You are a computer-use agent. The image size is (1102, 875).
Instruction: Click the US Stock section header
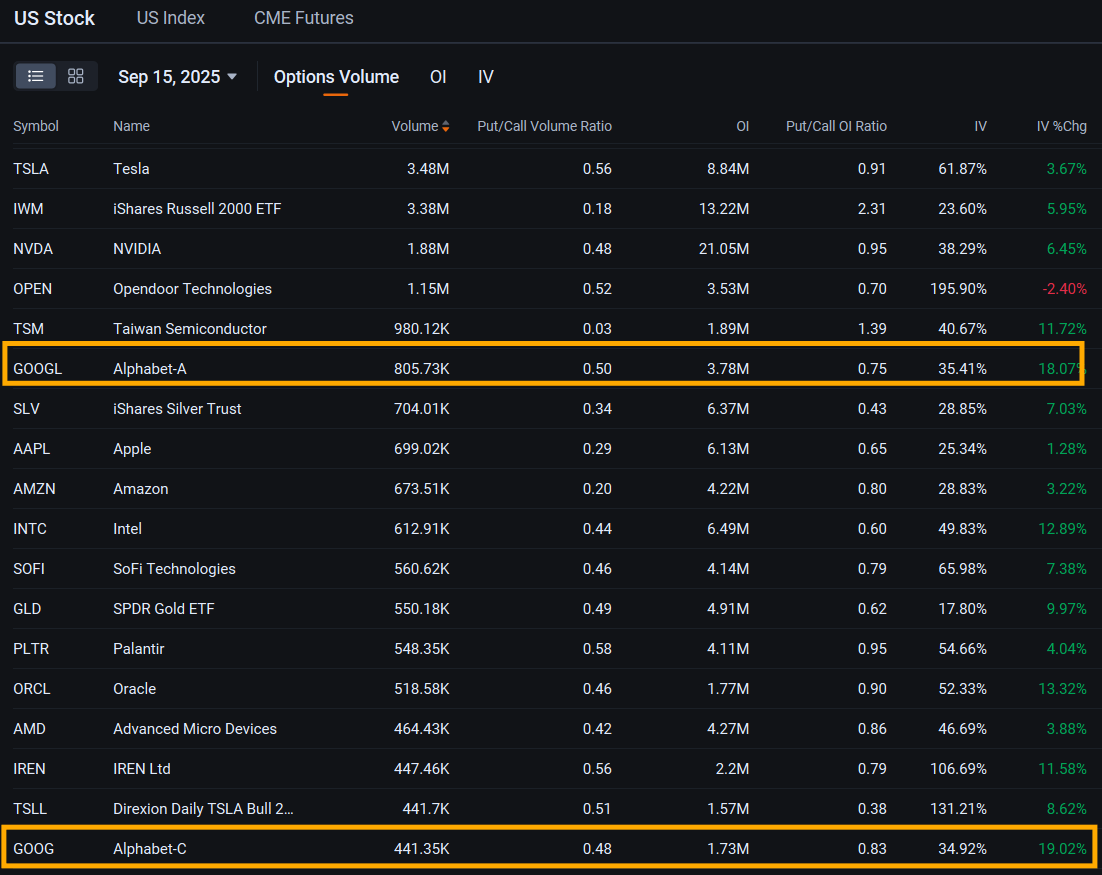(54, 17)
